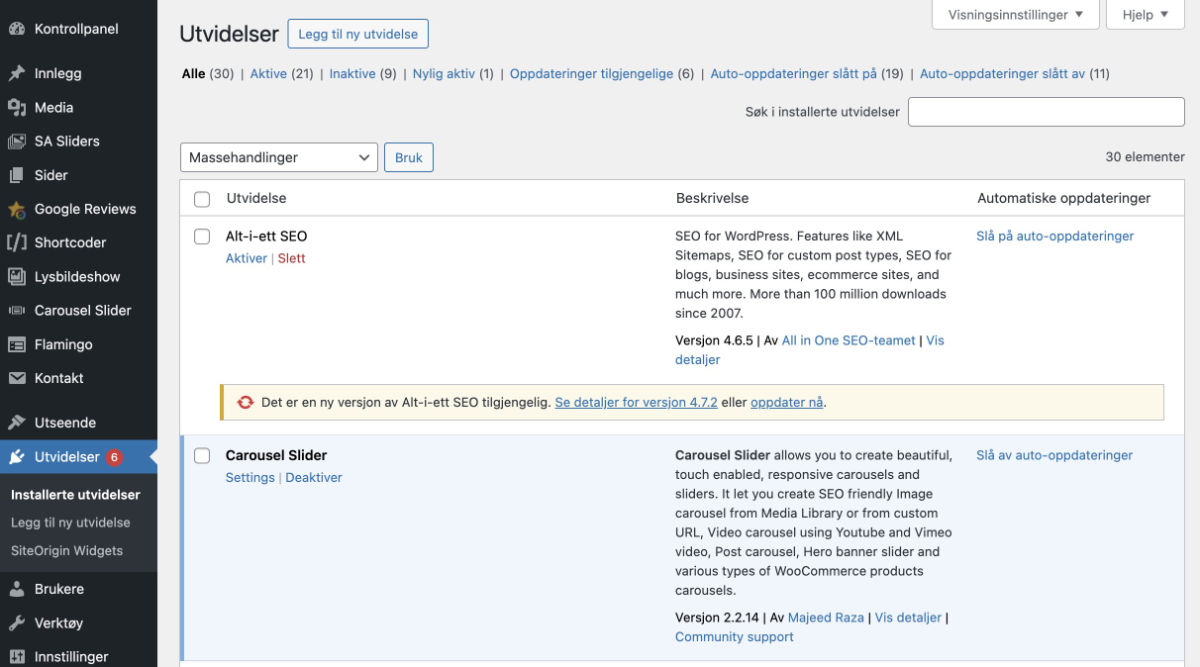Click the SA Sliders icon
The width and height of the screenshot is (1200, 667).
(17, 141)
